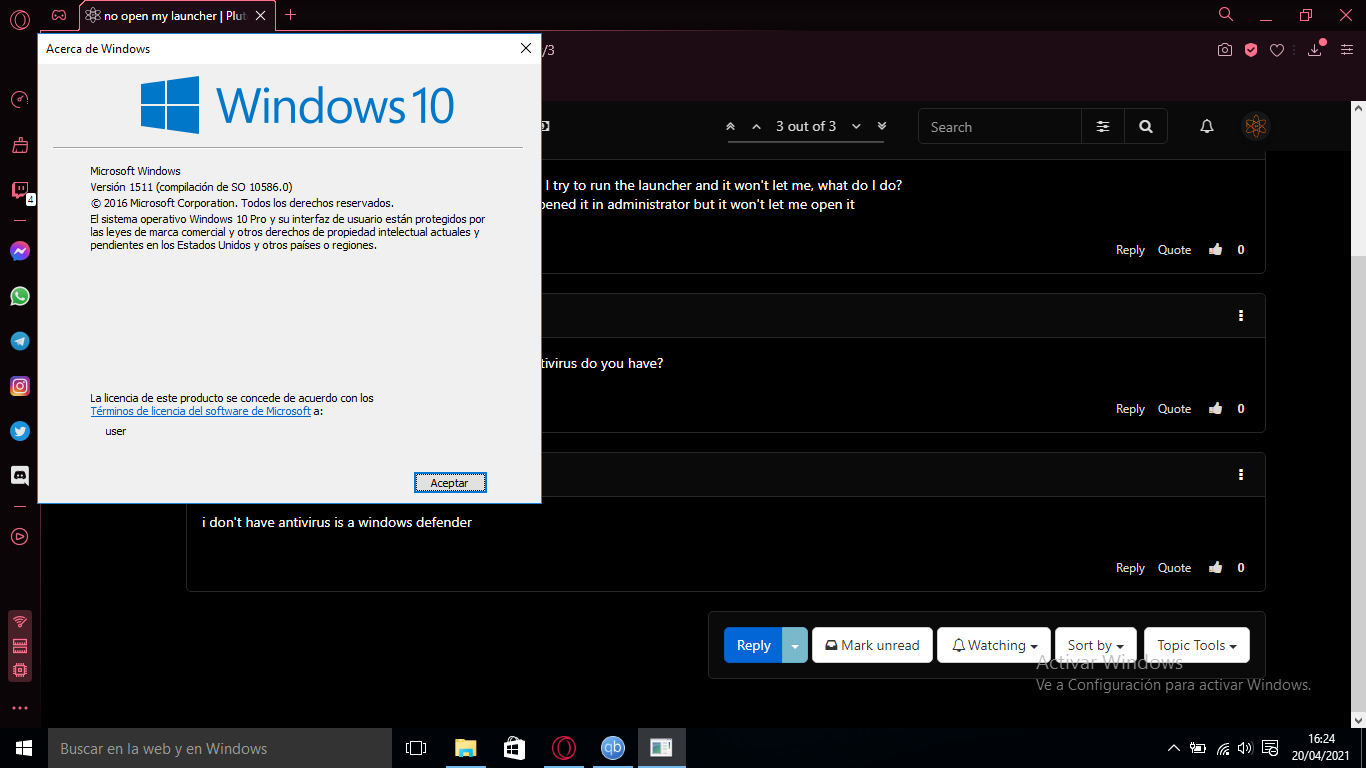Open Twitter in Opera sidebar

point(19,431)
